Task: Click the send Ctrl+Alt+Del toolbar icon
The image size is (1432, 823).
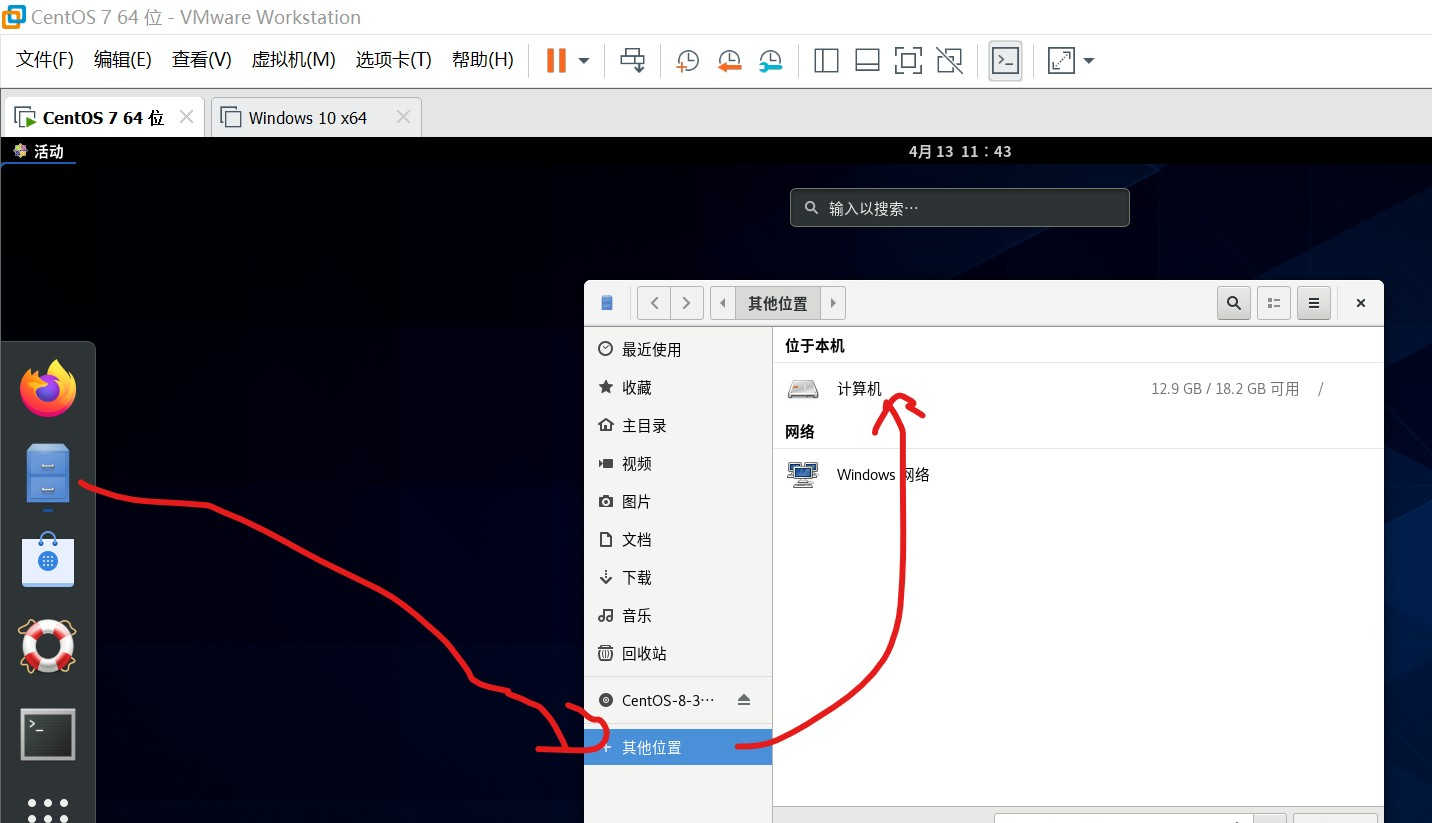Action: pos(632,60)
